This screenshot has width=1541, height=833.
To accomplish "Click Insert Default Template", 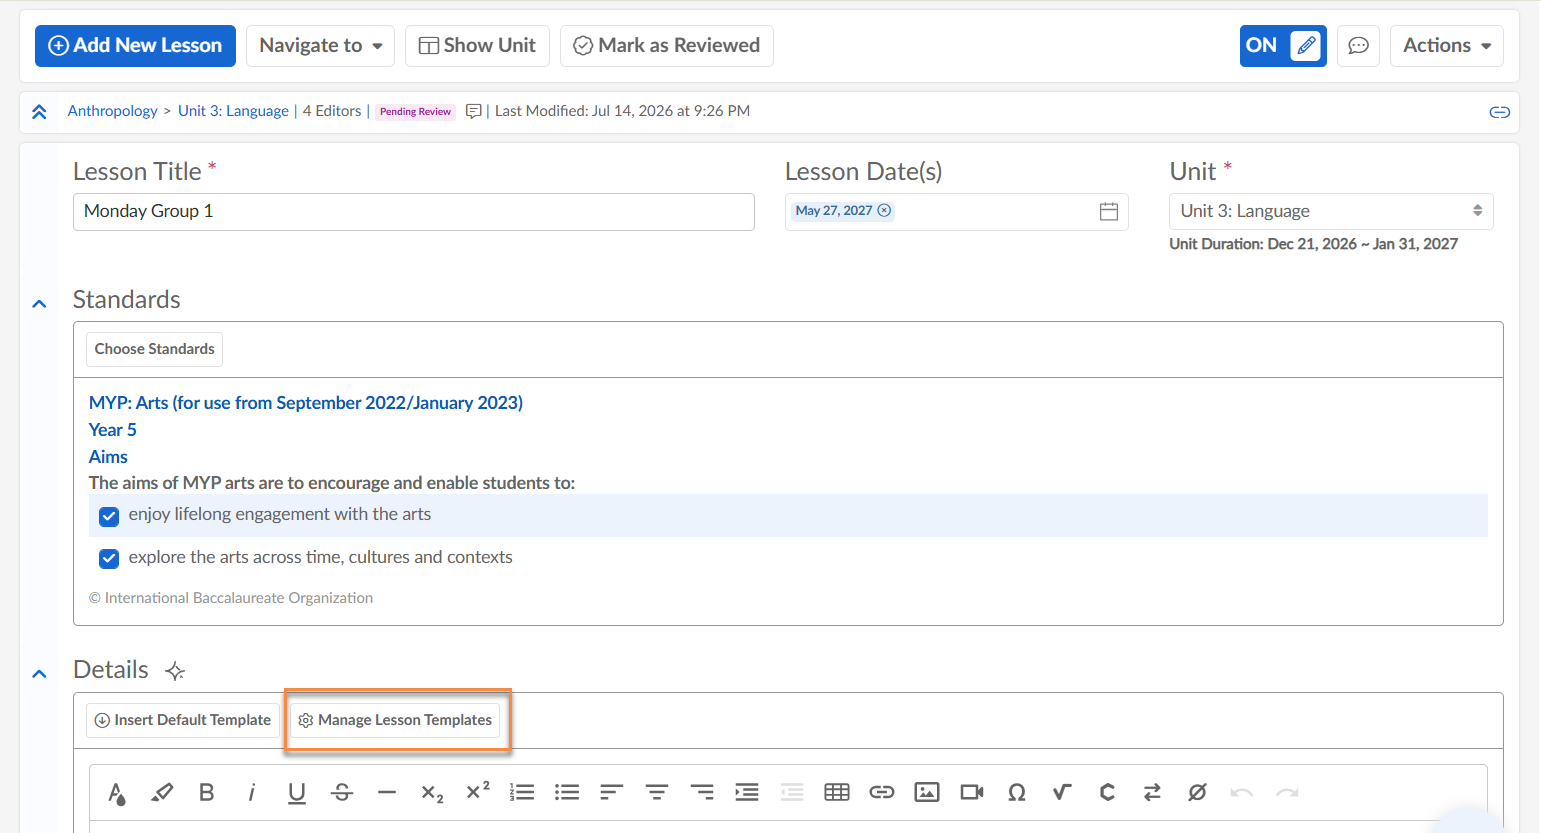I will 183,720.
